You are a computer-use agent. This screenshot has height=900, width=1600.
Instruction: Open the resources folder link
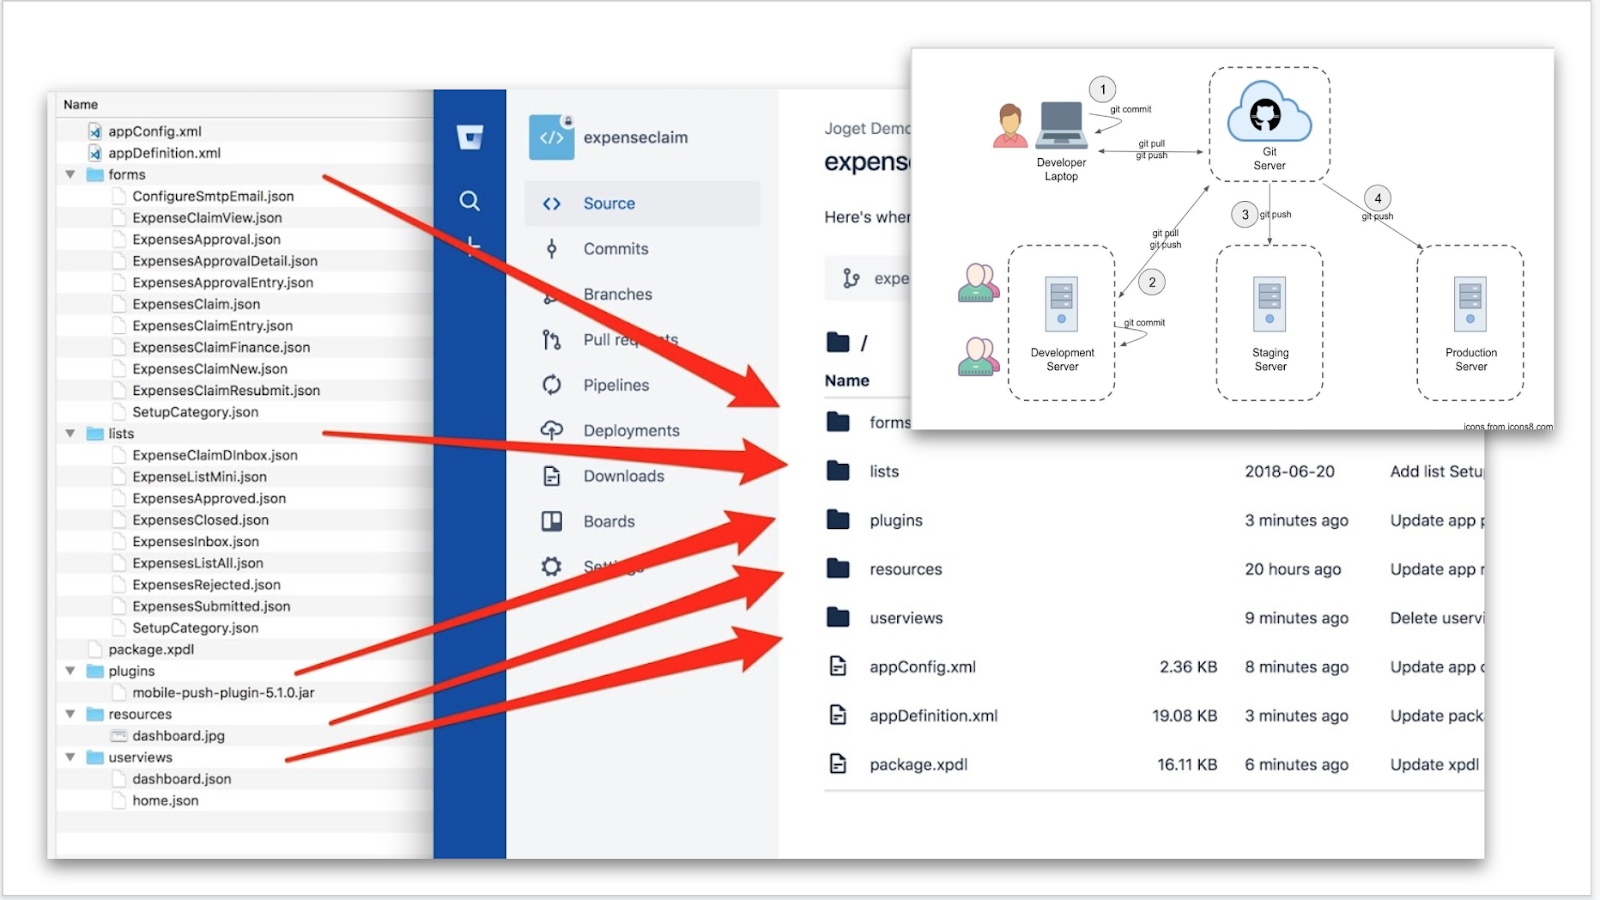tap(906, 569)
